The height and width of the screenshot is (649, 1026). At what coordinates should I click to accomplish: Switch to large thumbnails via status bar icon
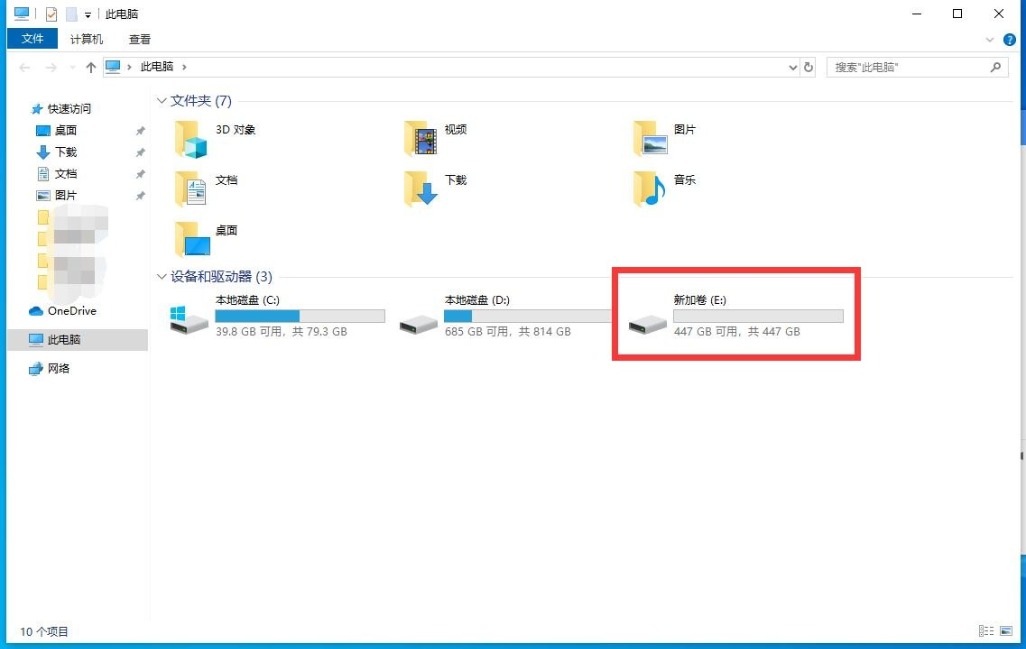click(1006, 631)
